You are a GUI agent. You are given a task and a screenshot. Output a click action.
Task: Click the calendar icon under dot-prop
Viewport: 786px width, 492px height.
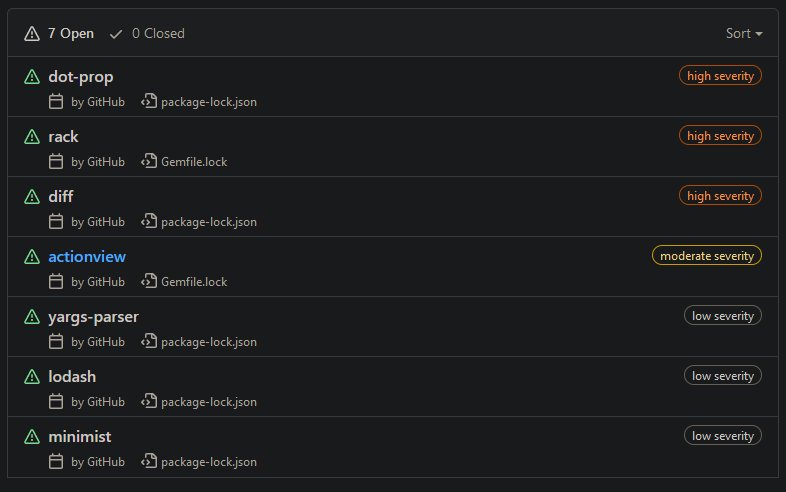pyautogui.click(x=56, y=101)
